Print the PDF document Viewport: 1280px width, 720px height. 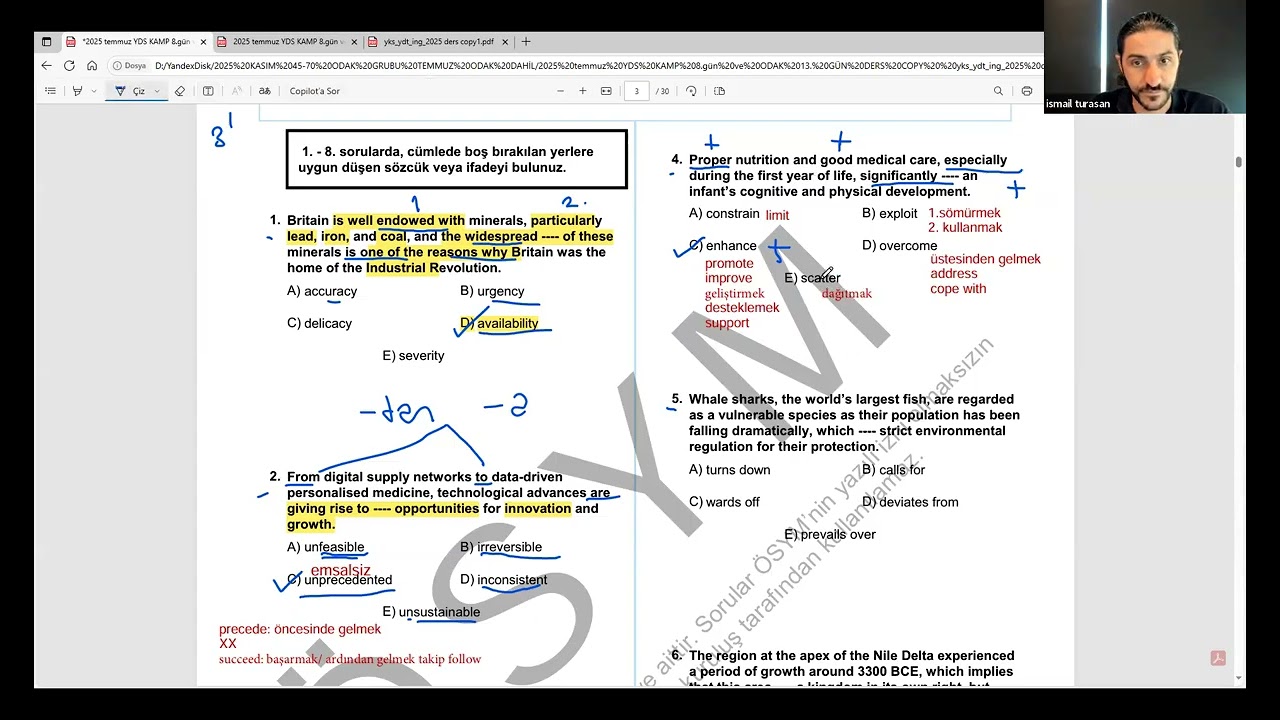point(1027,91)
